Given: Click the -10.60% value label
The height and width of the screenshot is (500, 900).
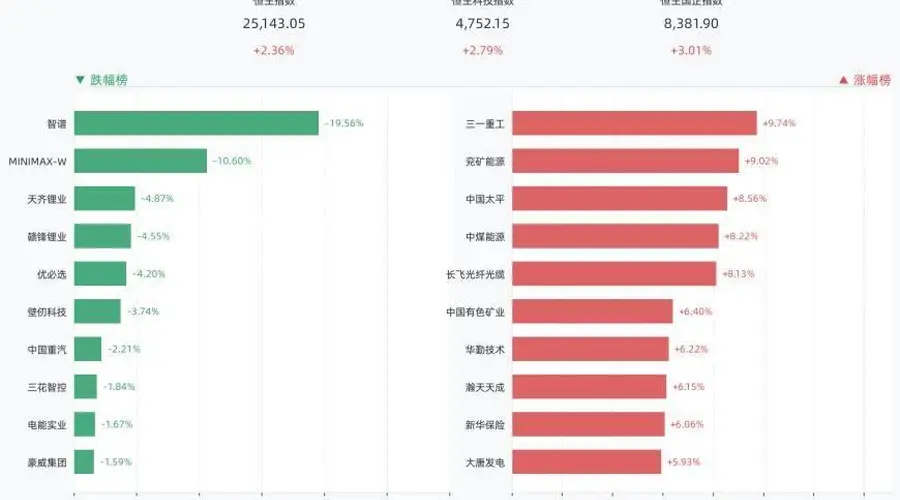Looking at the screenshot, I should point(232,161).
